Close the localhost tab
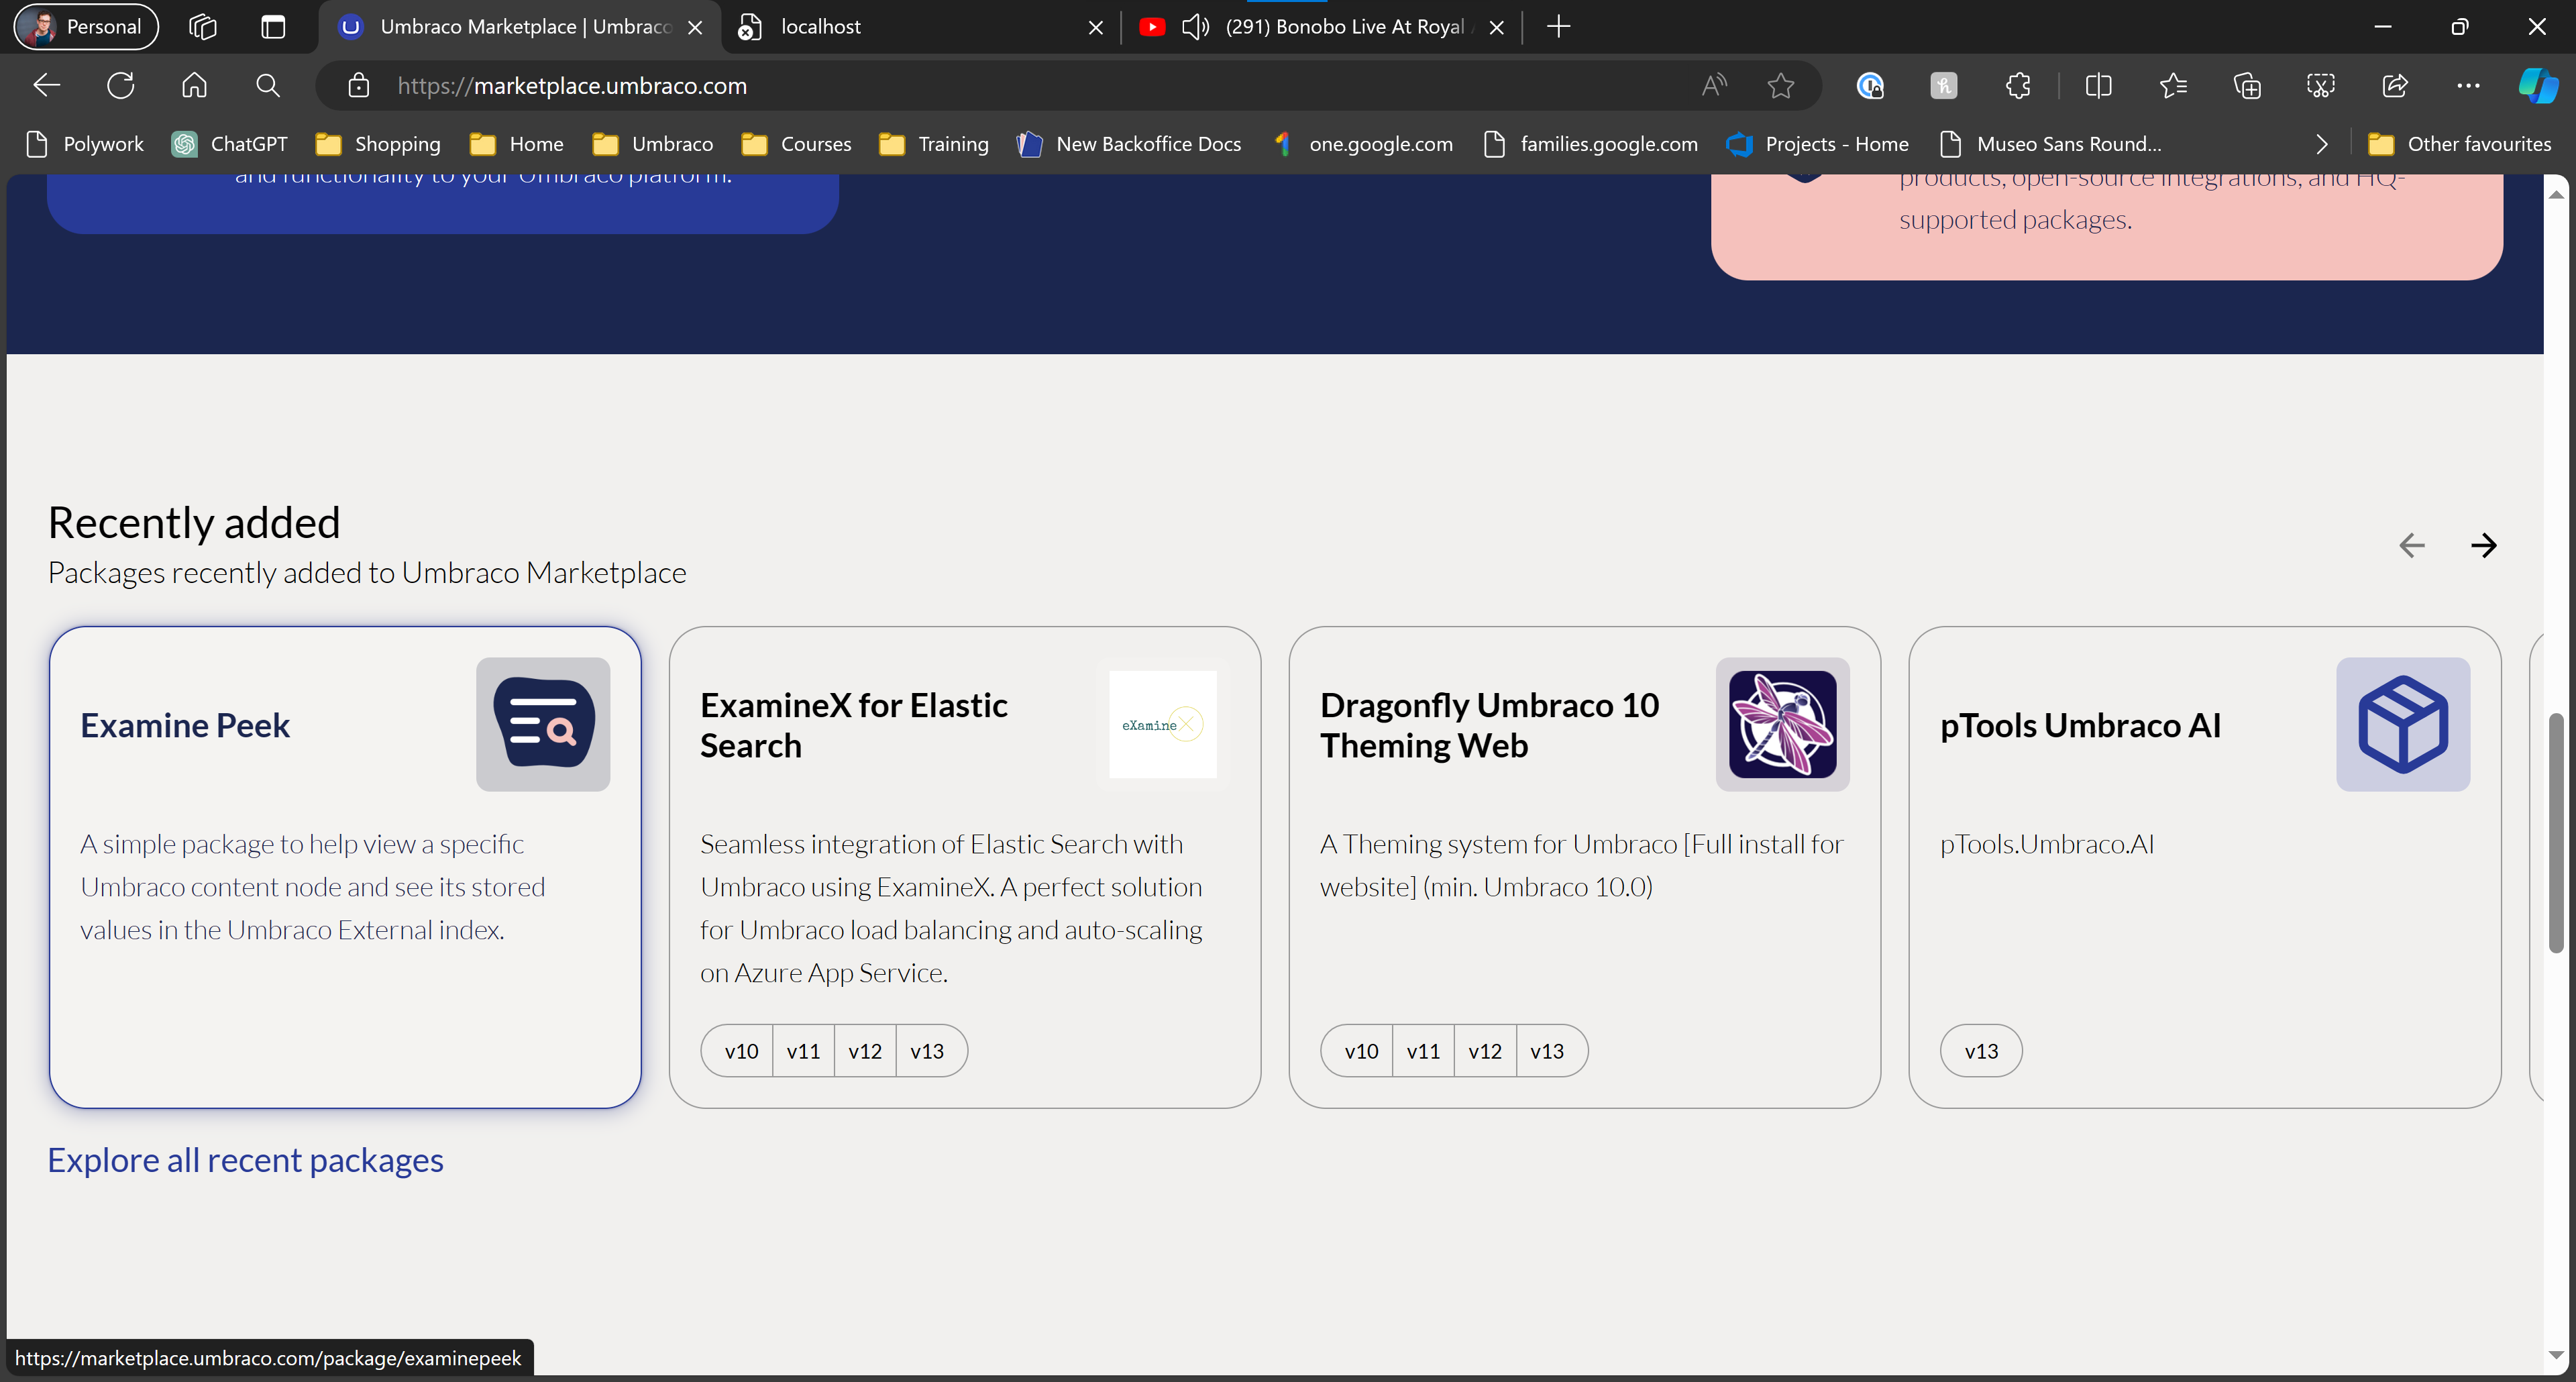This screenshot has height=1382, width=2576. [1096, 28]
